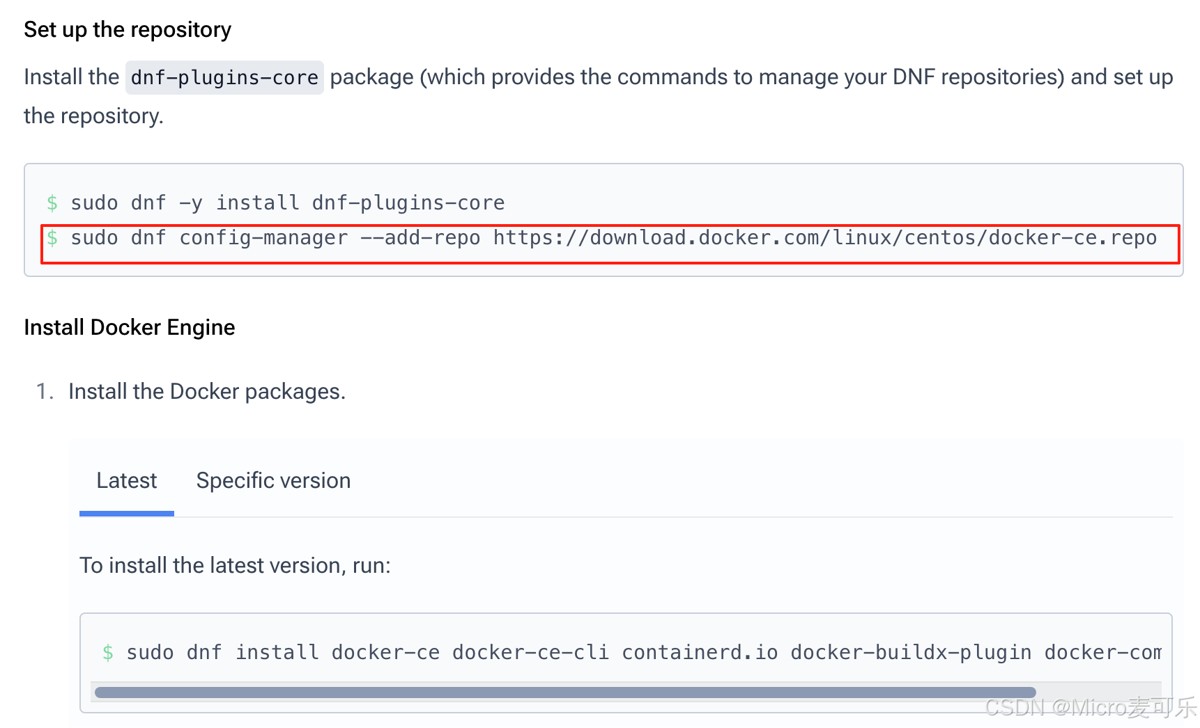Click the dollar prompt before "dnf -y install"
1200x728 pixels.
click(52, 203)
